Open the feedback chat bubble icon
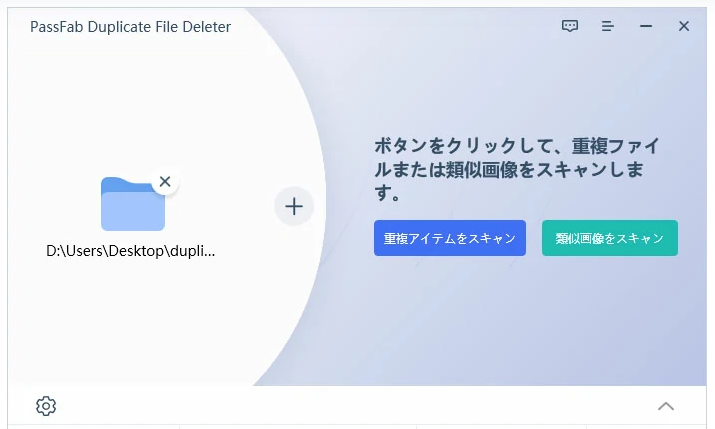This screenshot has width=715, height=429. click(570, 26)
